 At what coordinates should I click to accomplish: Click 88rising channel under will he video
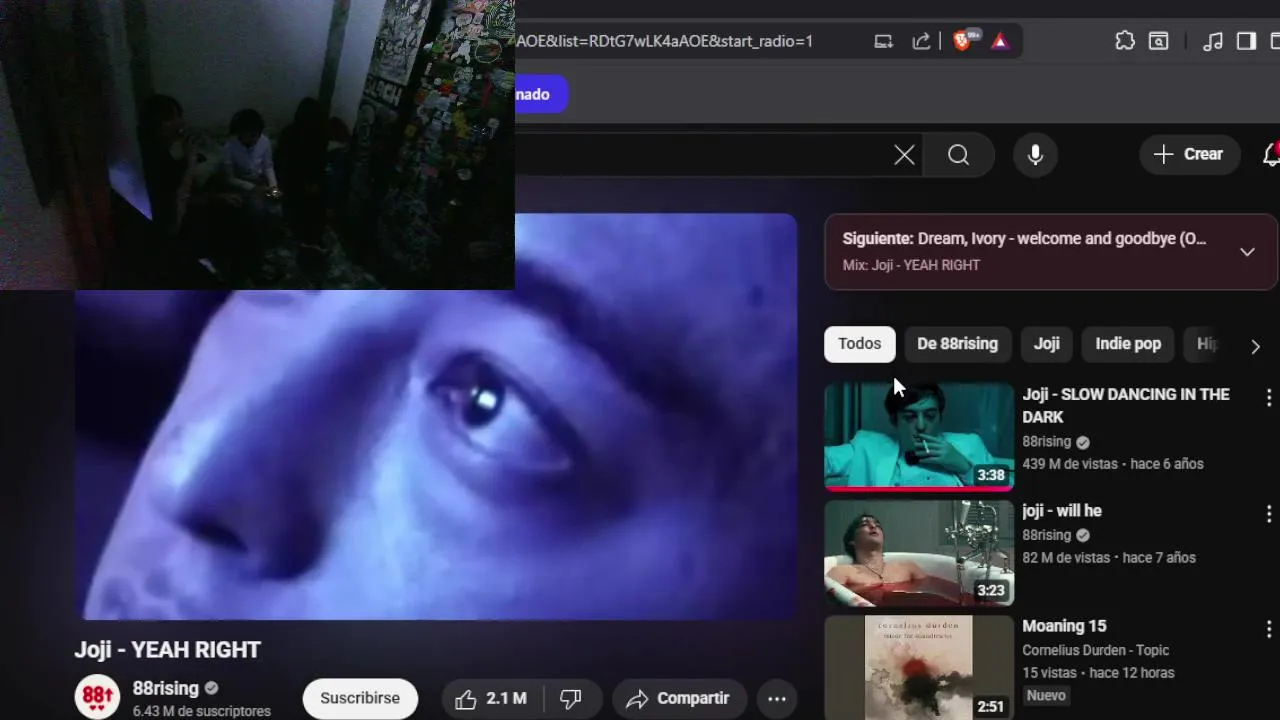pos(1046,535)
